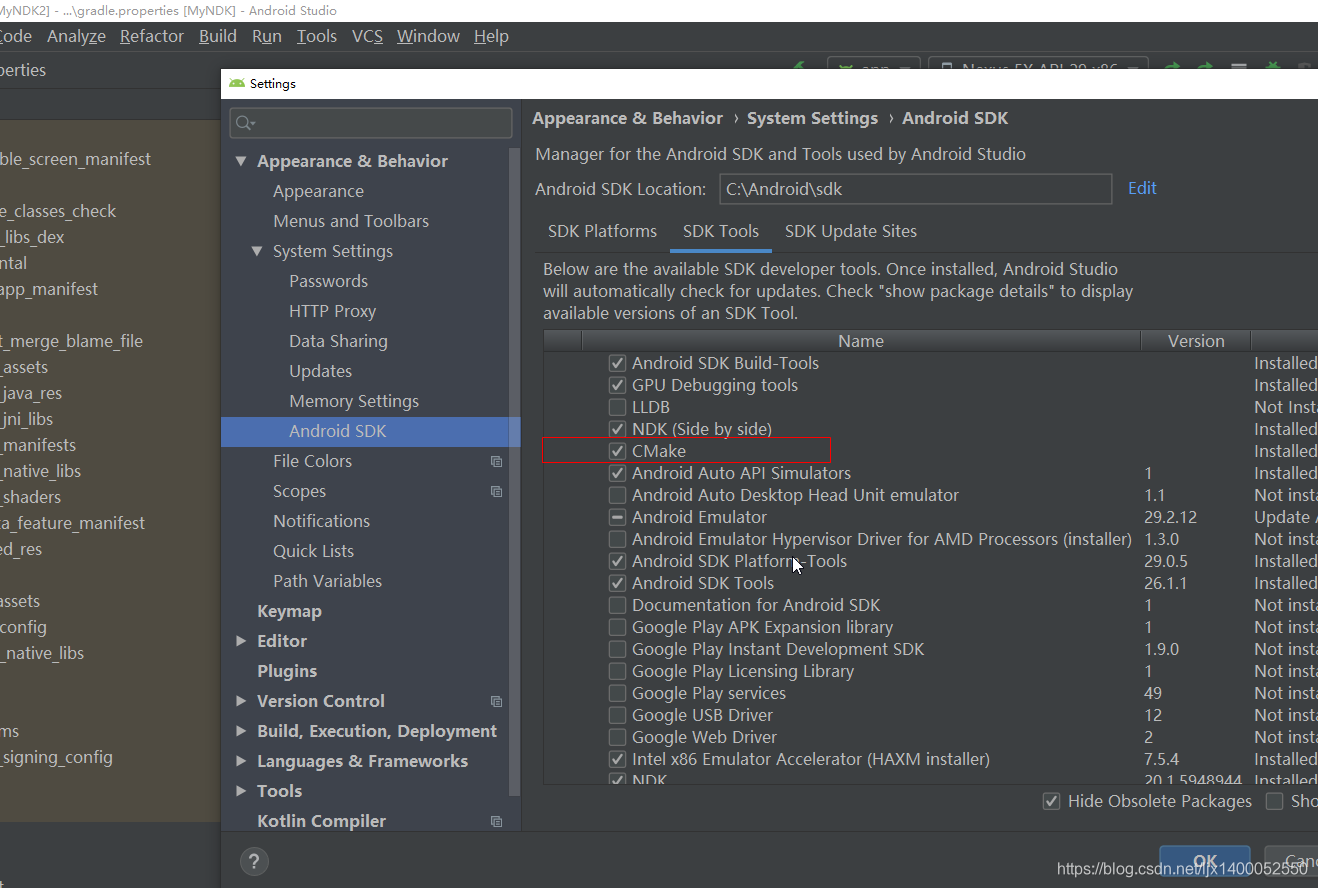Click the Name column header
This screenshot has width=1318, height=888.
[861, 341]
